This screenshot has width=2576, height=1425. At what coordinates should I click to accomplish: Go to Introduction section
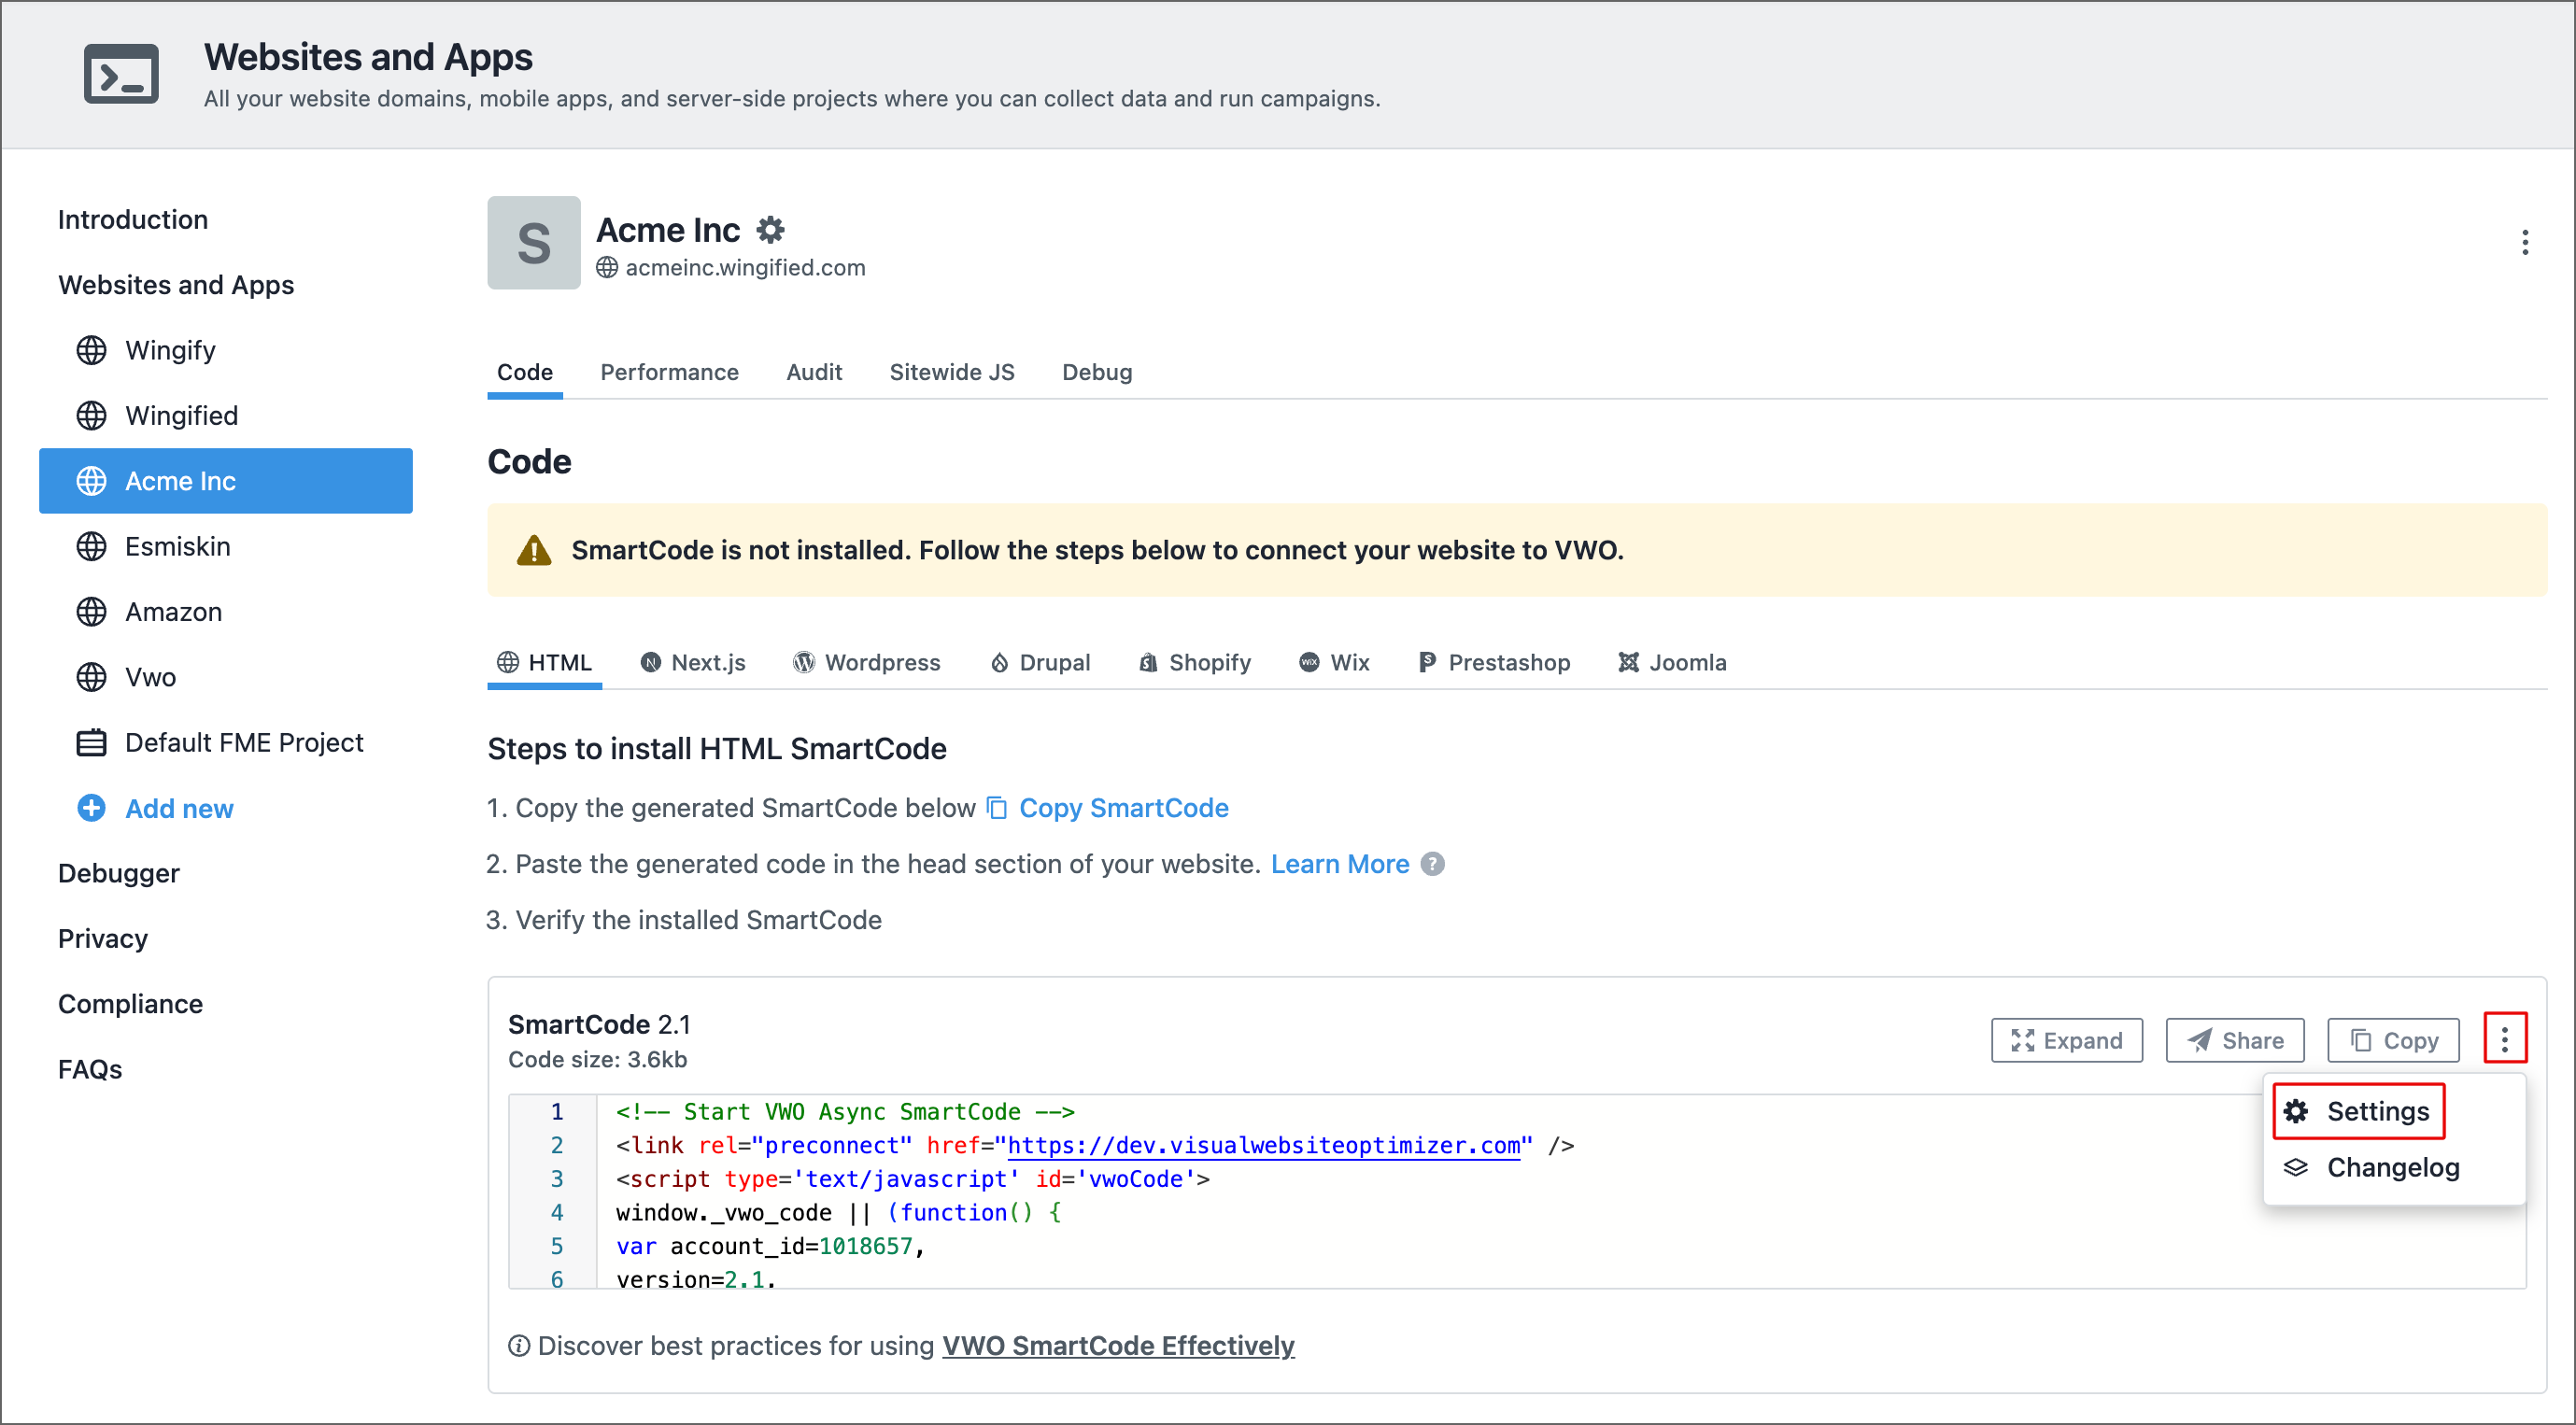point(133,220)
